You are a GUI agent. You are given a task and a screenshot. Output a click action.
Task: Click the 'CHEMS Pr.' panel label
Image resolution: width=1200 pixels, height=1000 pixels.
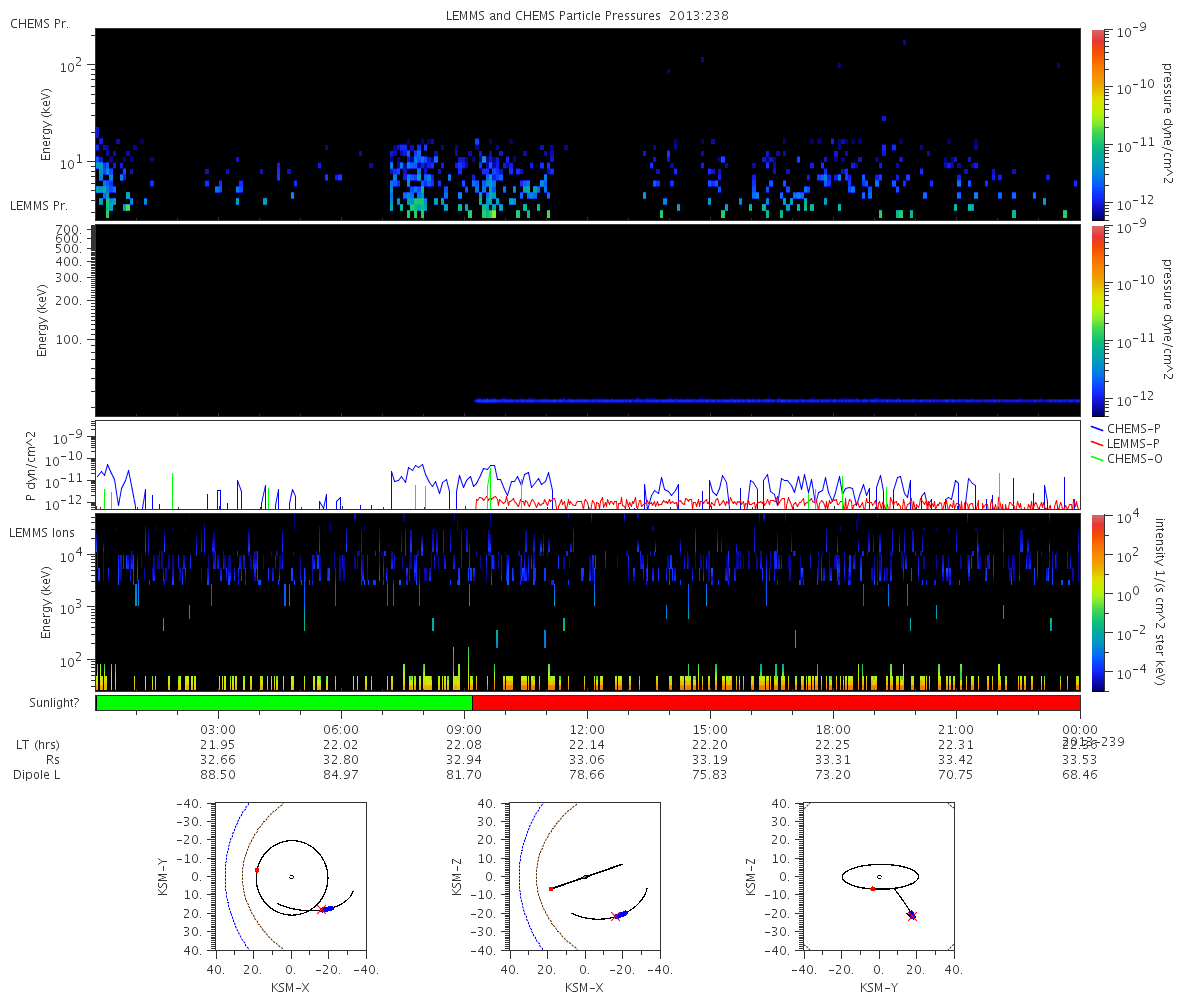click(39, 23)
